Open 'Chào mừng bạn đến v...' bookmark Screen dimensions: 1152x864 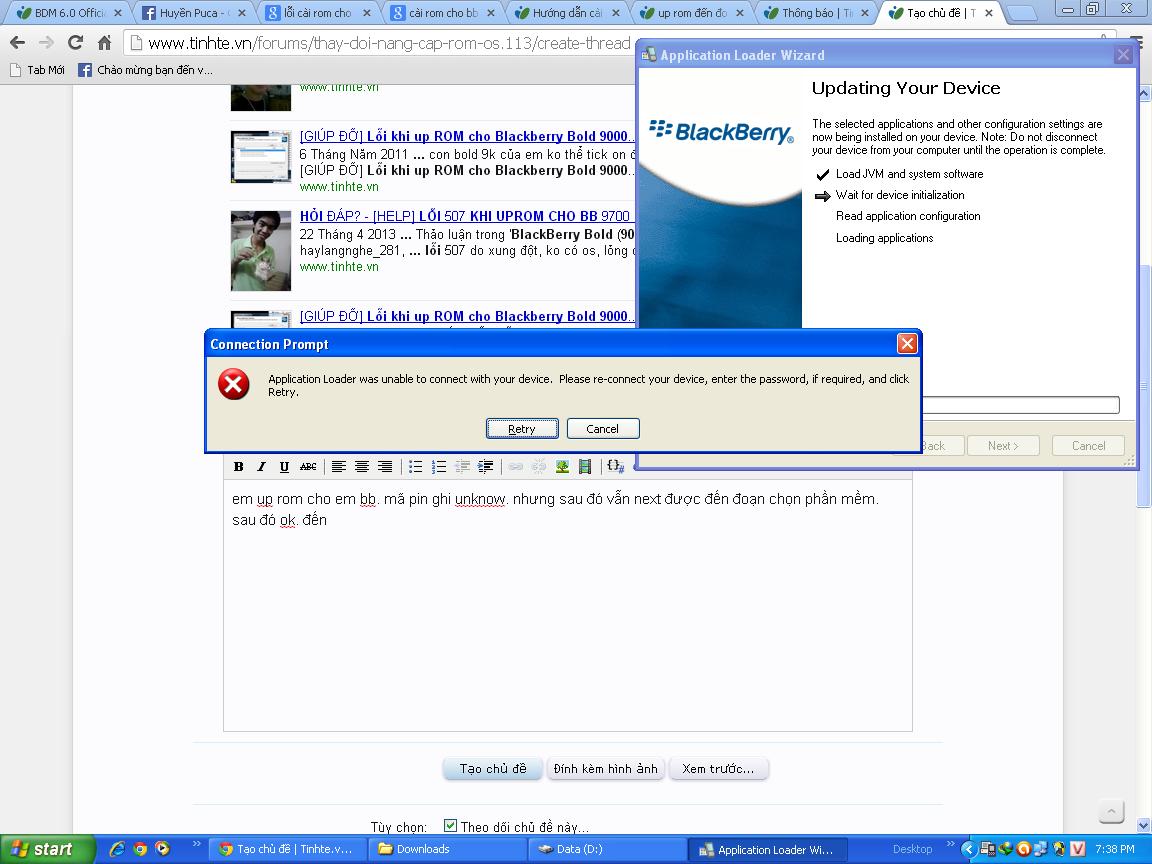coord(145,70)
